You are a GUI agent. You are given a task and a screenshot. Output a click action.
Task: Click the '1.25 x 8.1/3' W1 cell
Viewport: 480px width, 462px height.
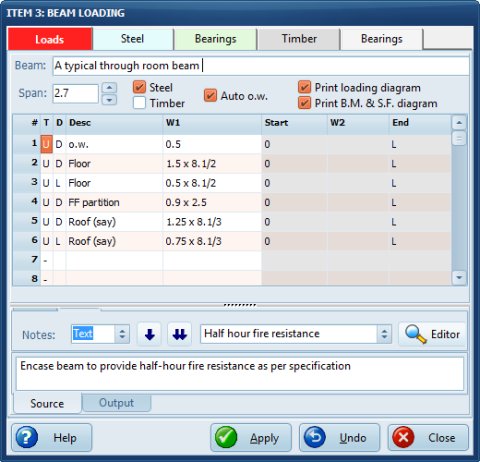pyautogui.click(x=212, y=222)
